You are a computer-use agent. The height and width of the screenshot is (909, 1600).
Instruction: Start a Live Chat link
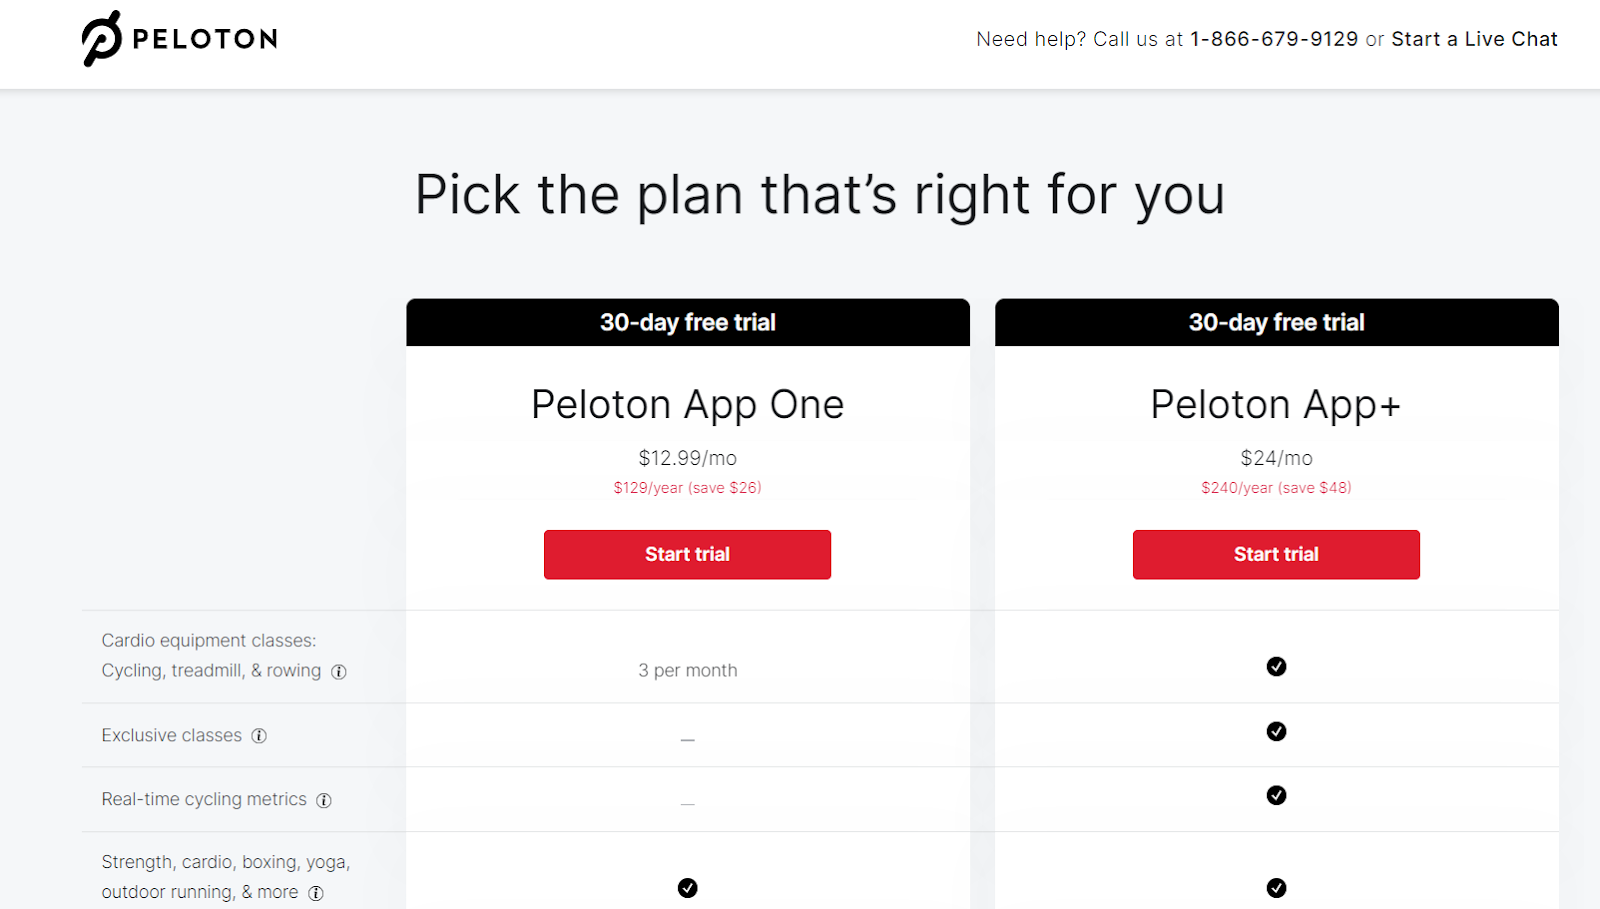[x=1474, y=39]
